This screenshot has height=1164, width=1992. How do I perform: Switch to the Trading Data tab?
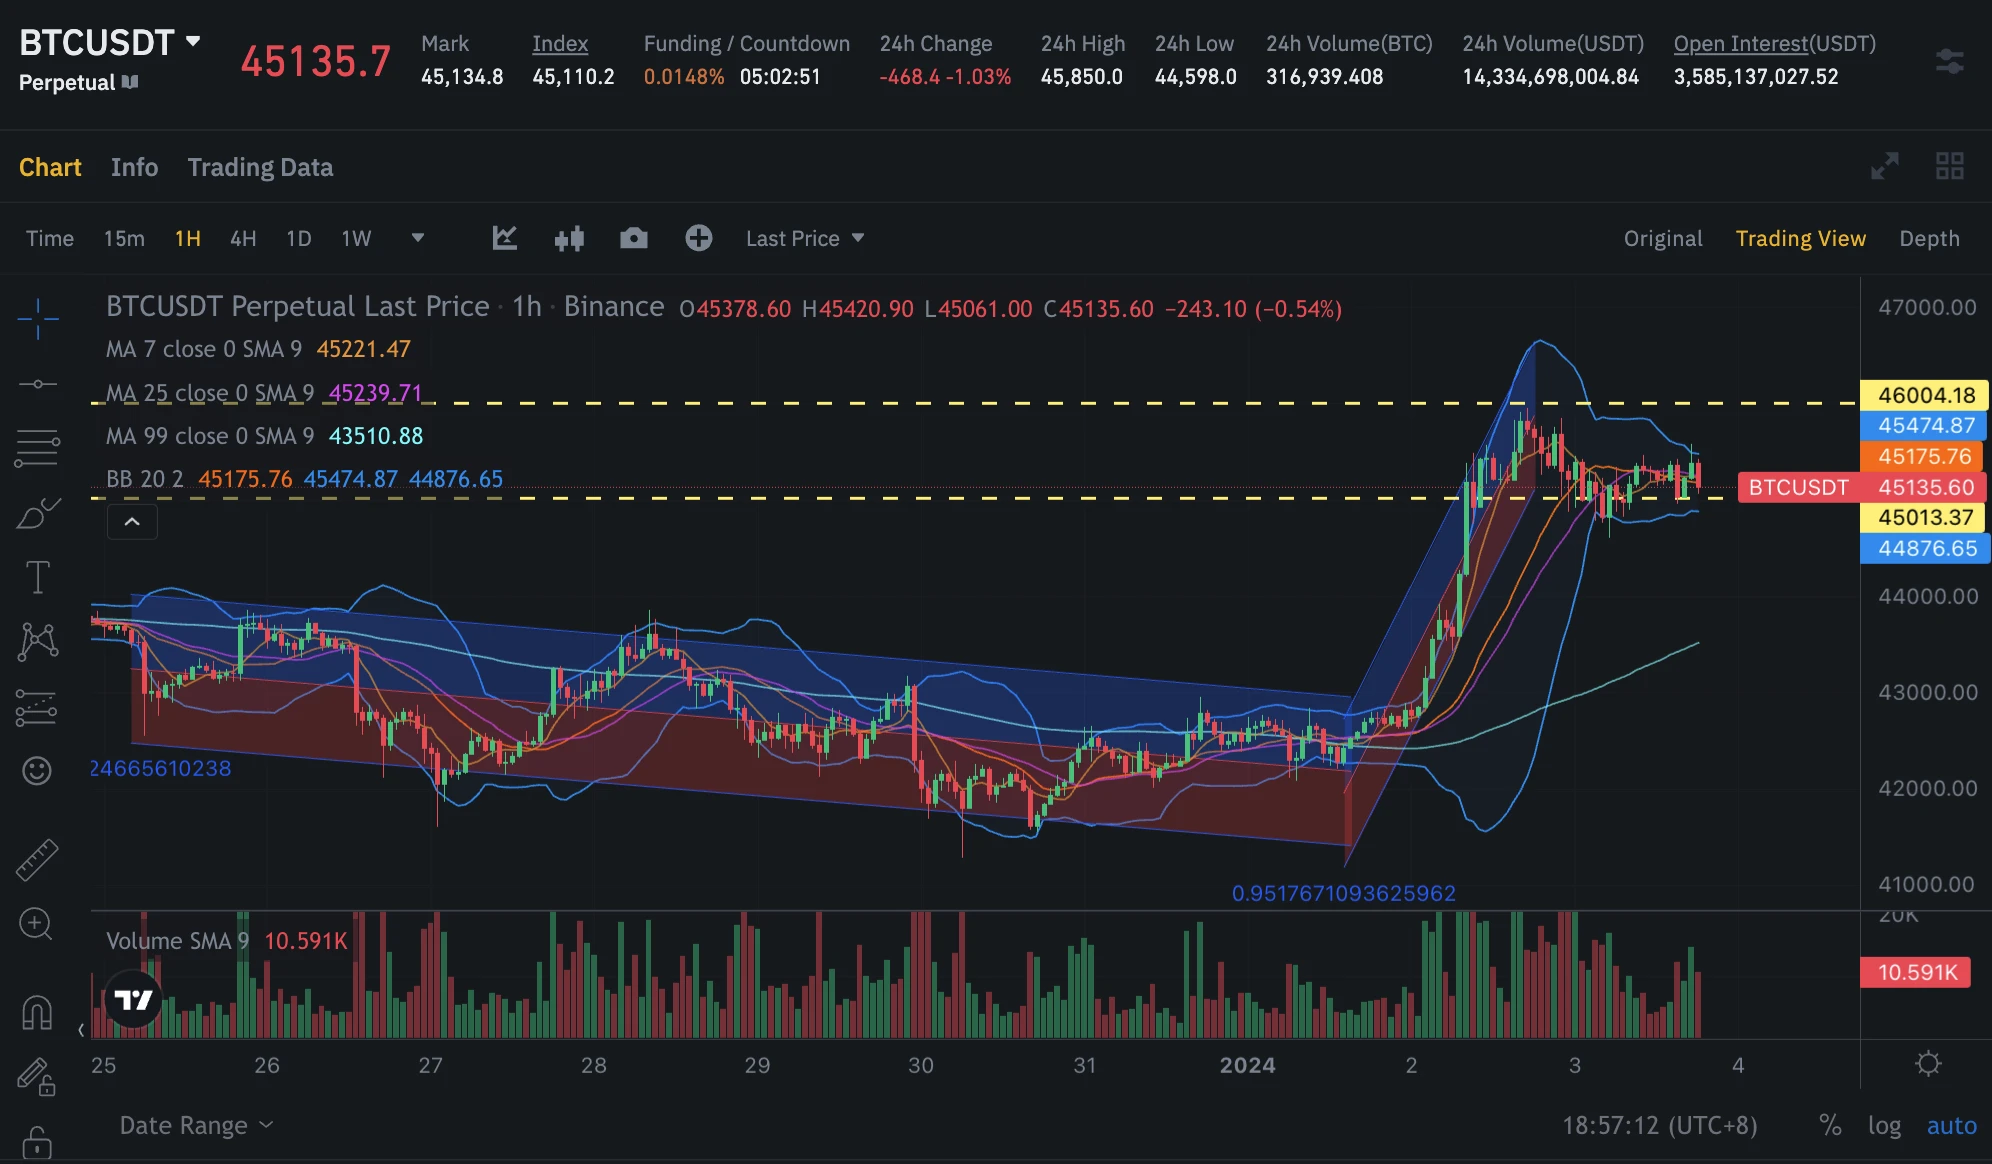tap(259, 167)
